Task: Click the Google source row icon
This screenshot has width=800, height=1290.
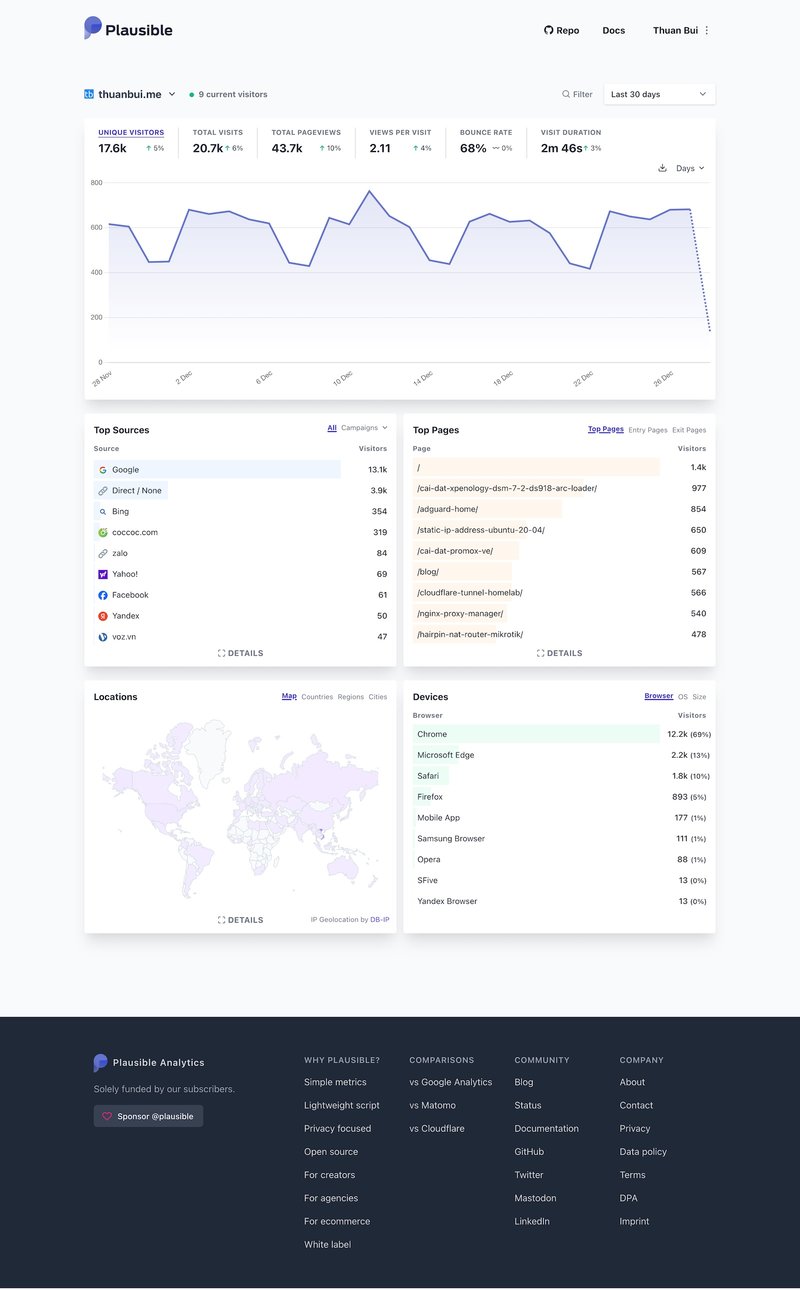Action: [103, 470]
